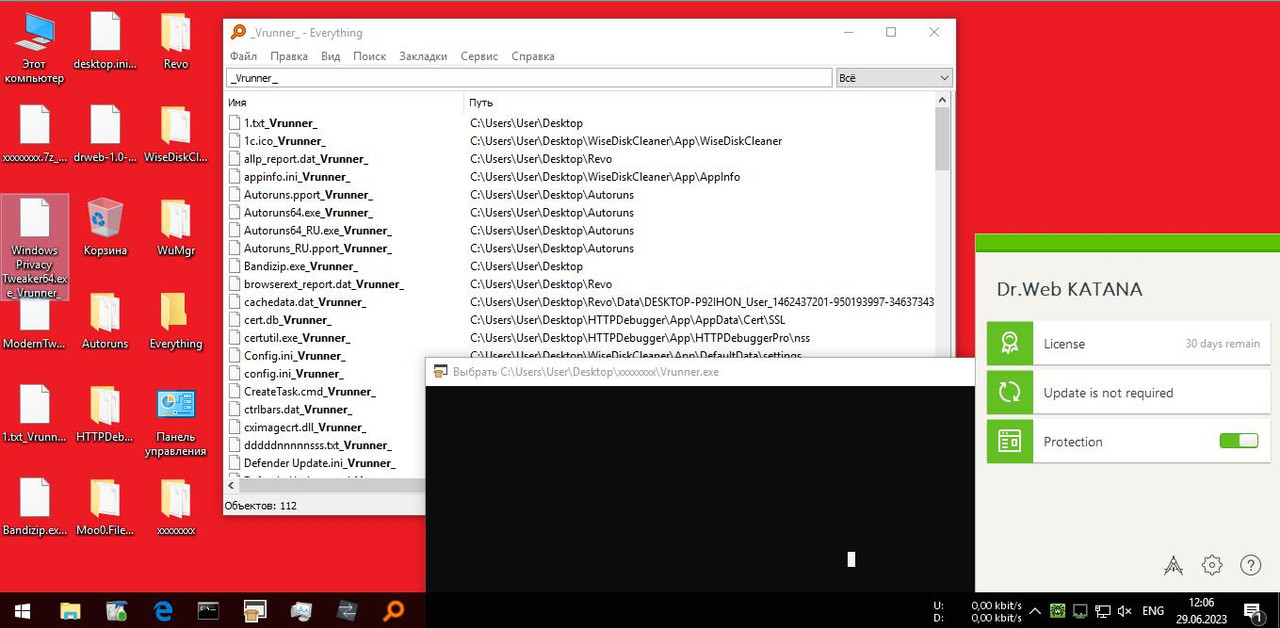Image resolution: width=1280 pixels, height=628 pixels.
Task: Open the Windows Start menu
Action: (x=20, y=610)
